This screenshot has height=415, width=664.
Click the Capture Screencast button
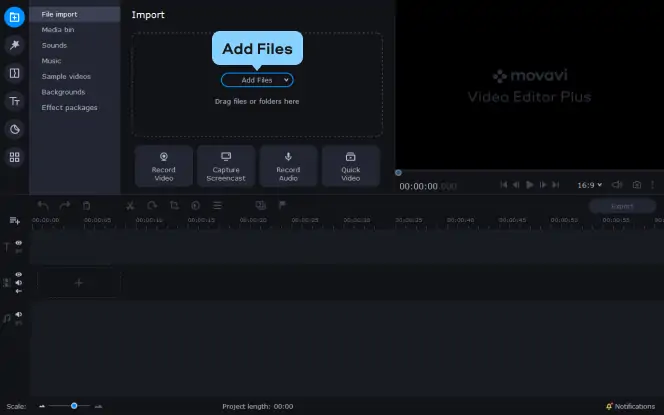[226, 166]
